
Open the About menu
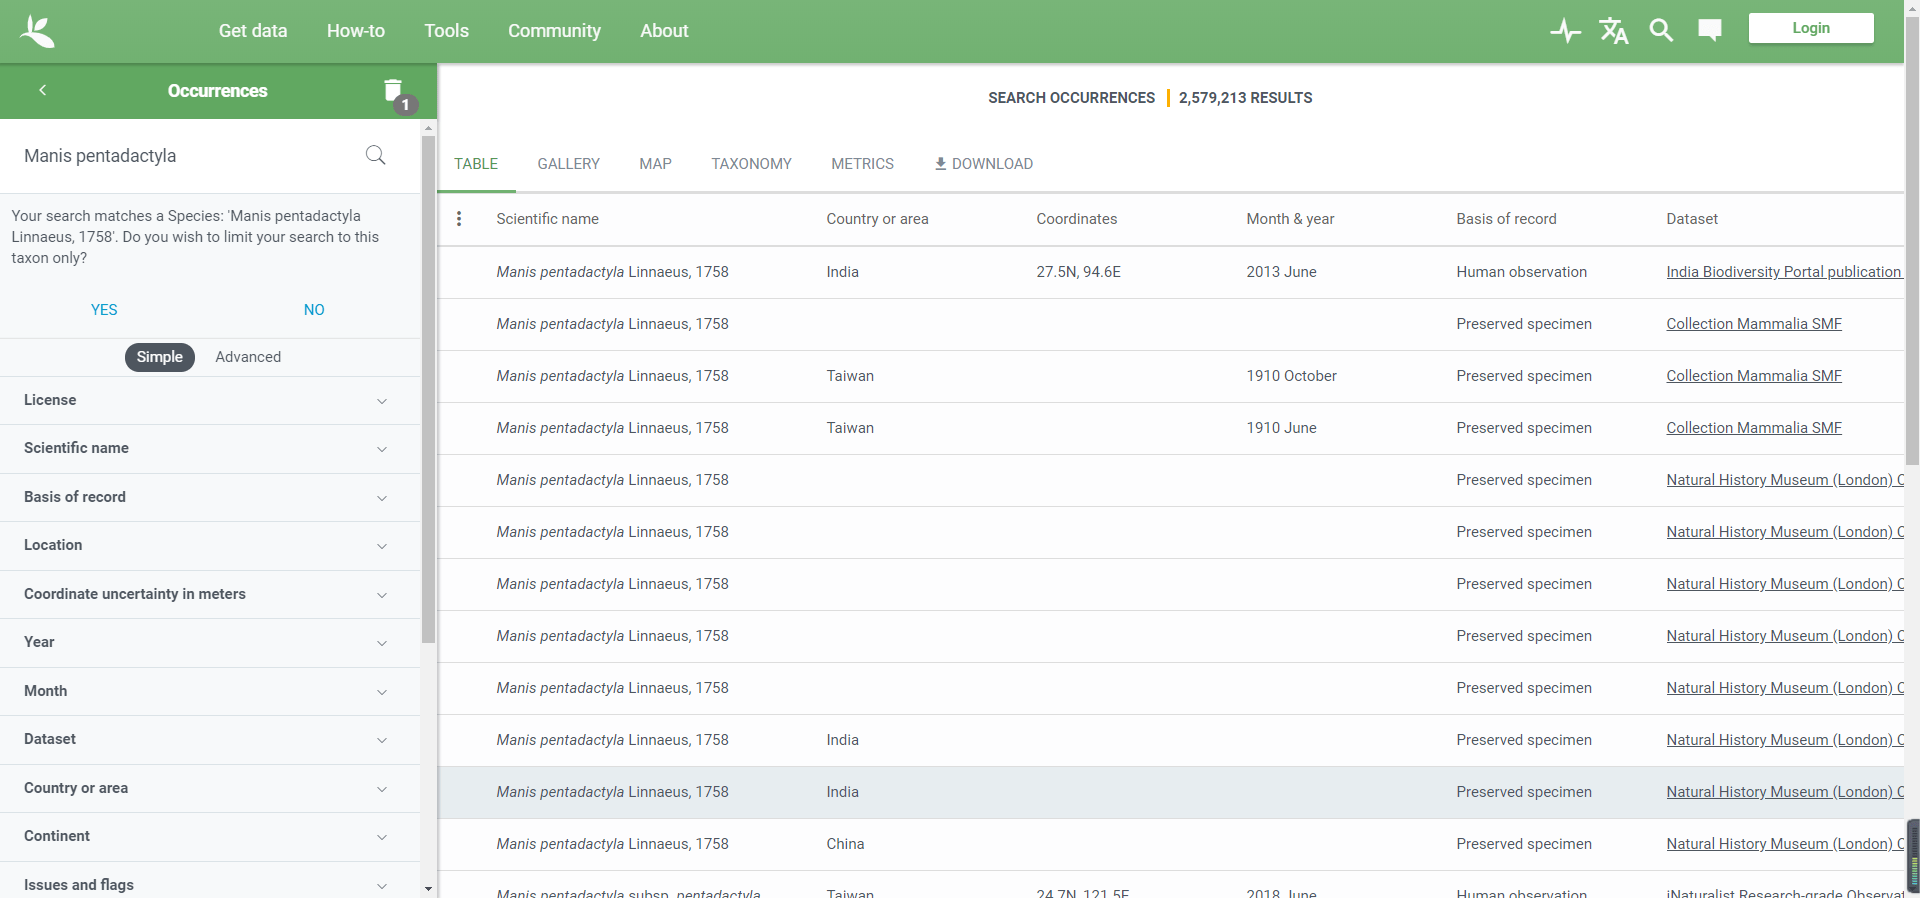point(664,31)
